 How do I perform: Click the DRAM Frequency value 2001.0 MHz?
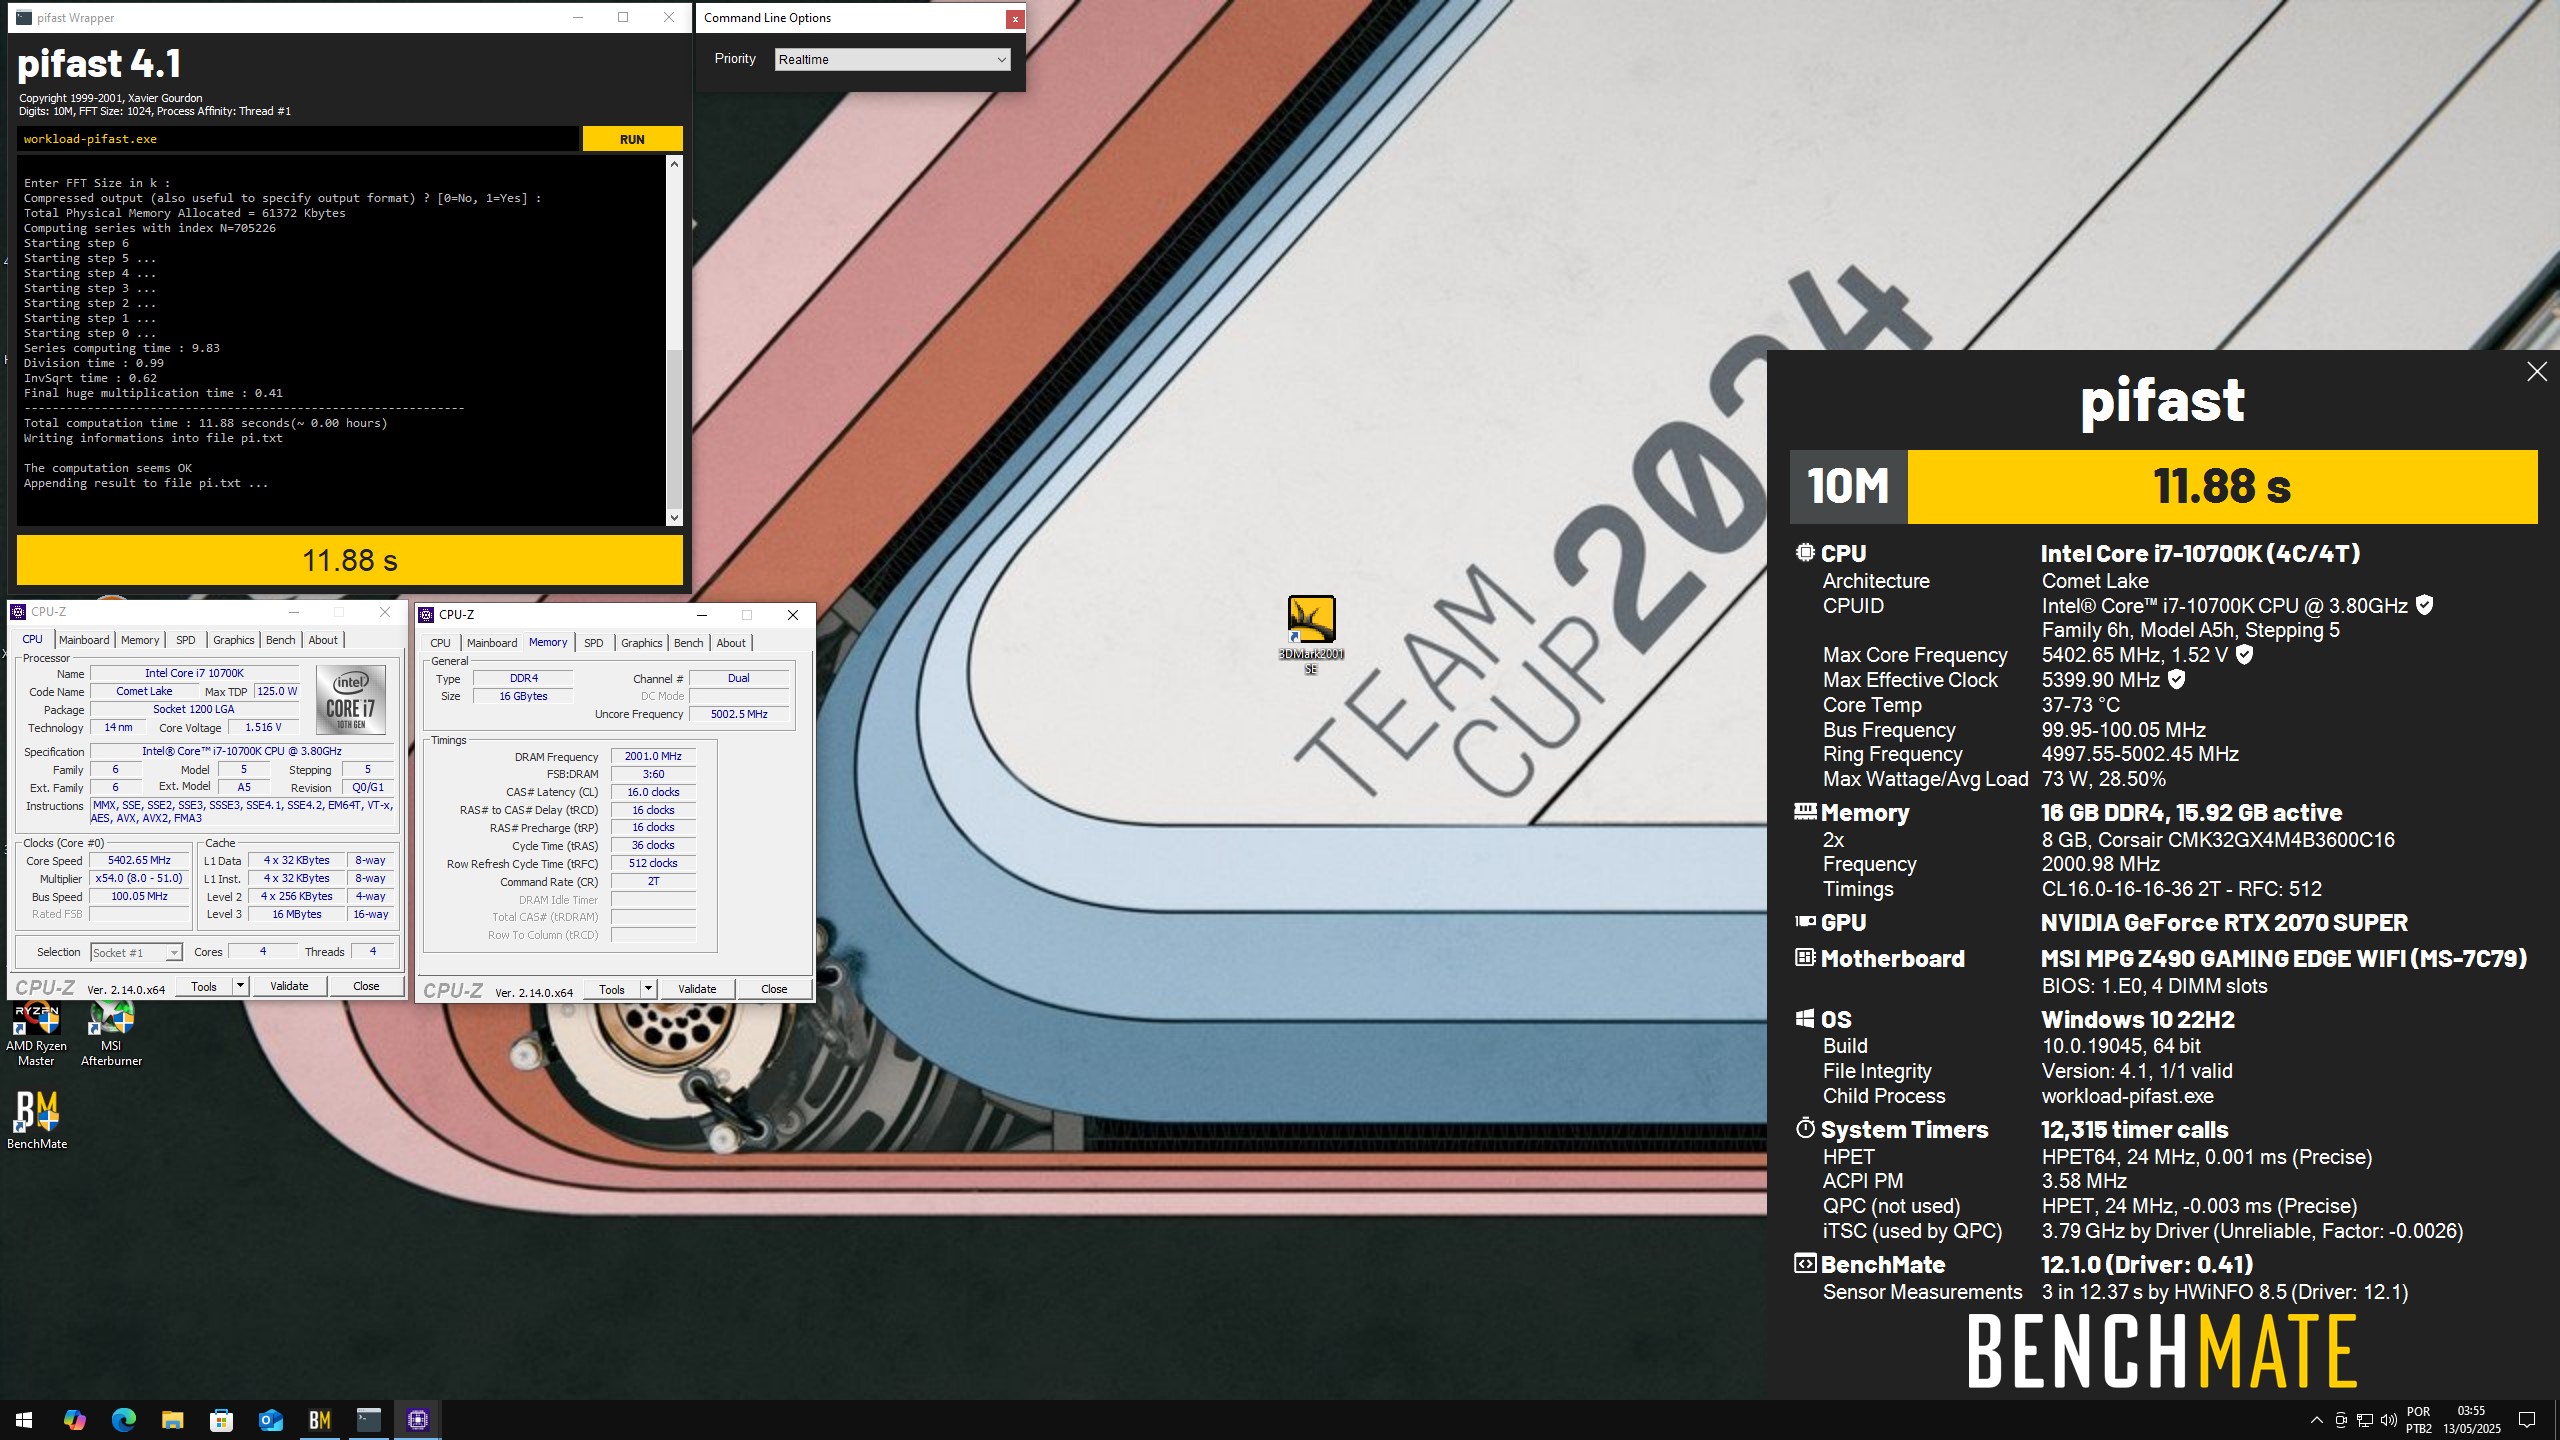pyautogui.click(x=653, y=756)
